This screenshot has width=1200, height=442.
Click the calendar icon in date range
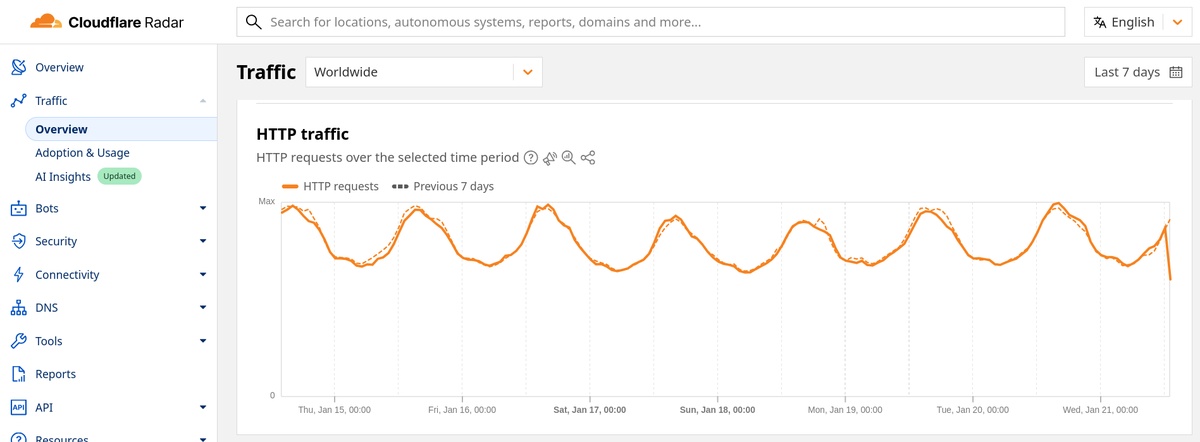tap(1175, 72)
